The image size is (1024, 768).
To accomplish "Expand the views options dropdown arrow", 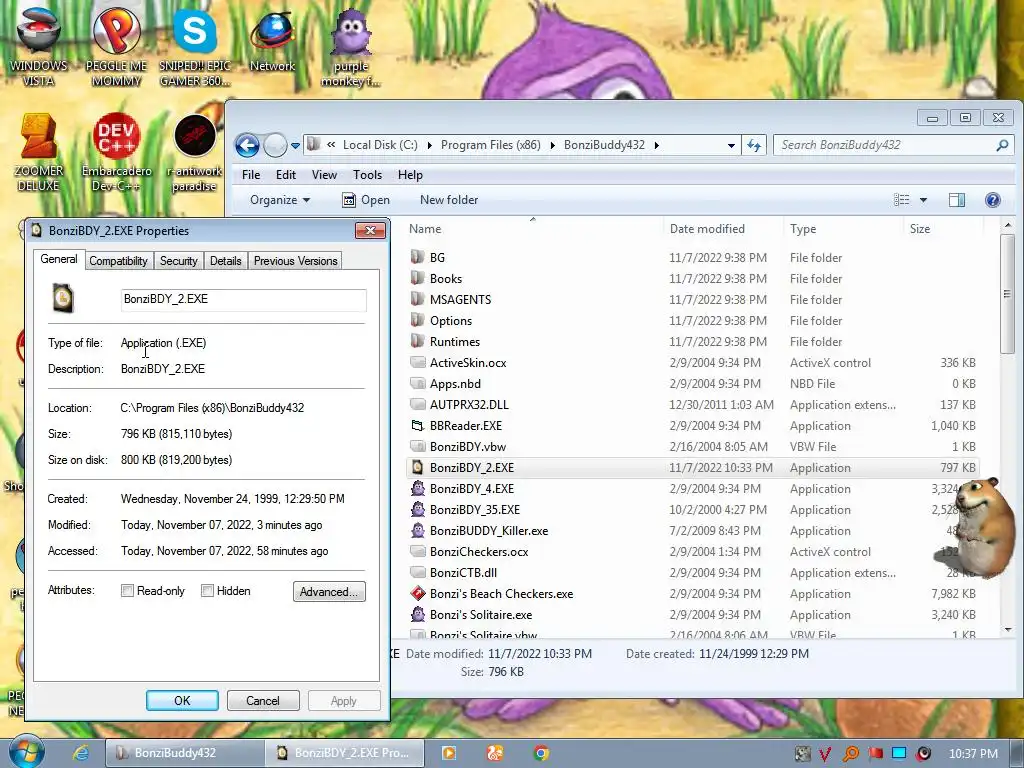I will (923, 200).
